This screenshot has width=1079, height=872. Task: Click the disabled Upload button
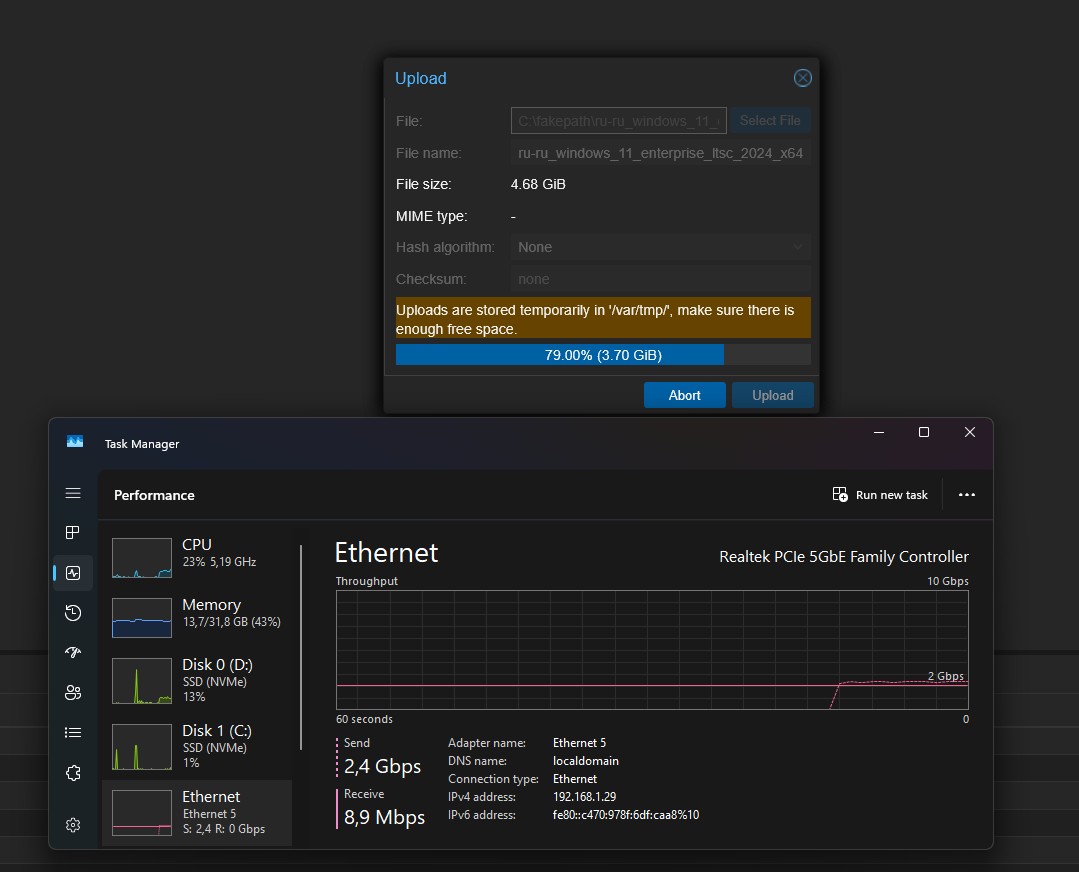[x=773, y=395]
